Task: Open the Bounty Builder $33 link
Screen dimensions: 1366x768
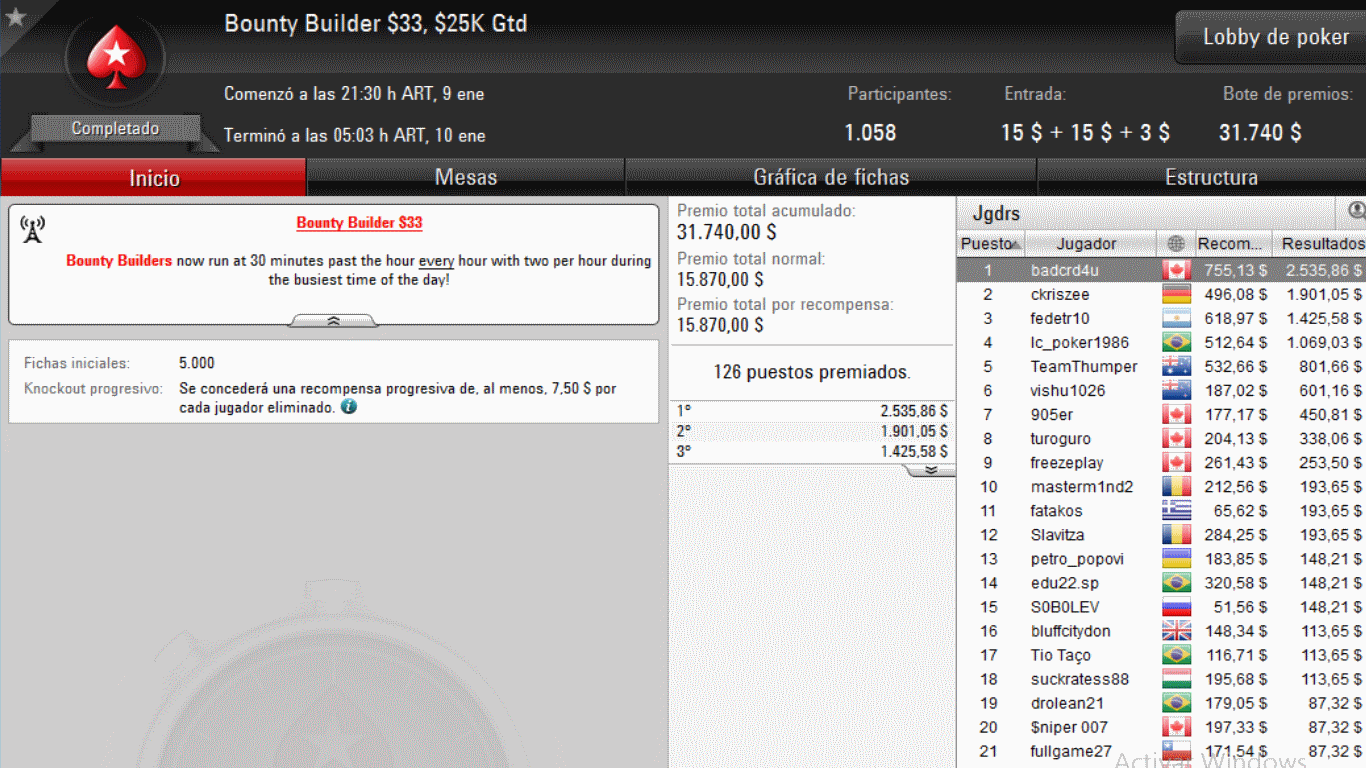Action: (x=359, y=223)
